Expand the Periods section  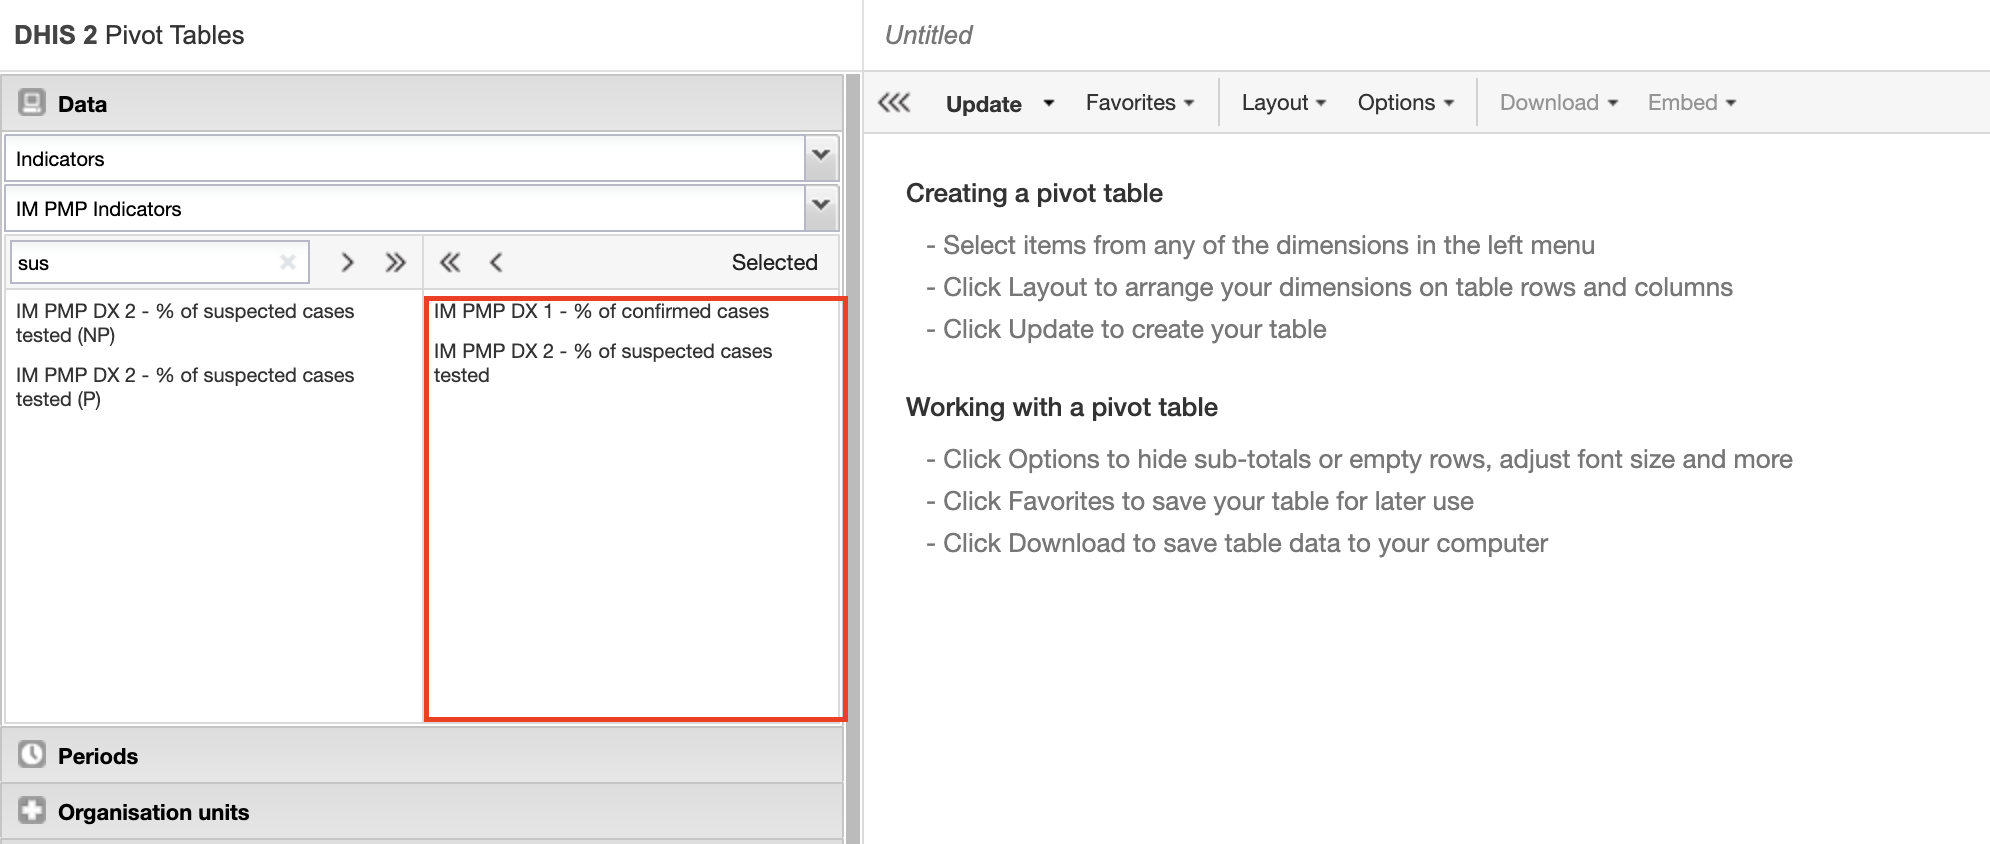point(423,755)
